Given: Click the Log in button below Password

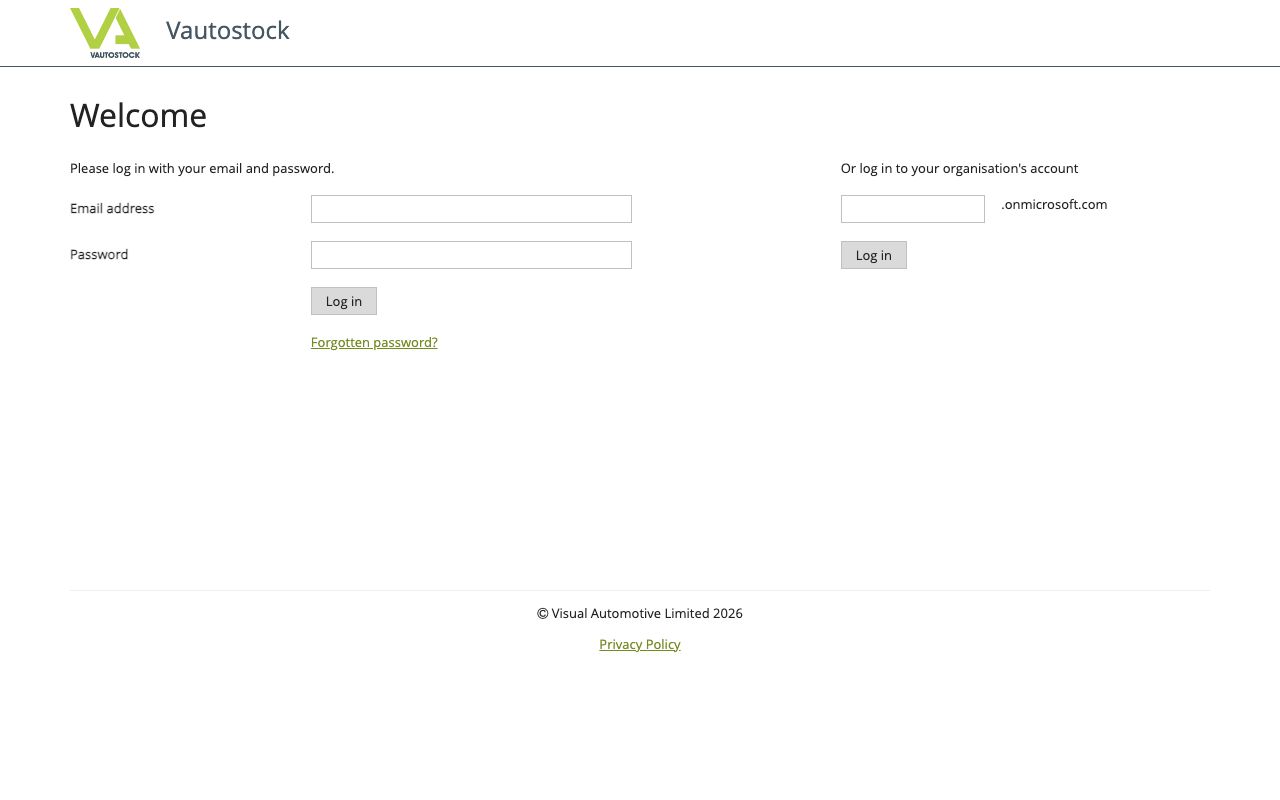Looking at the screenshot, I should pos(344,301).
